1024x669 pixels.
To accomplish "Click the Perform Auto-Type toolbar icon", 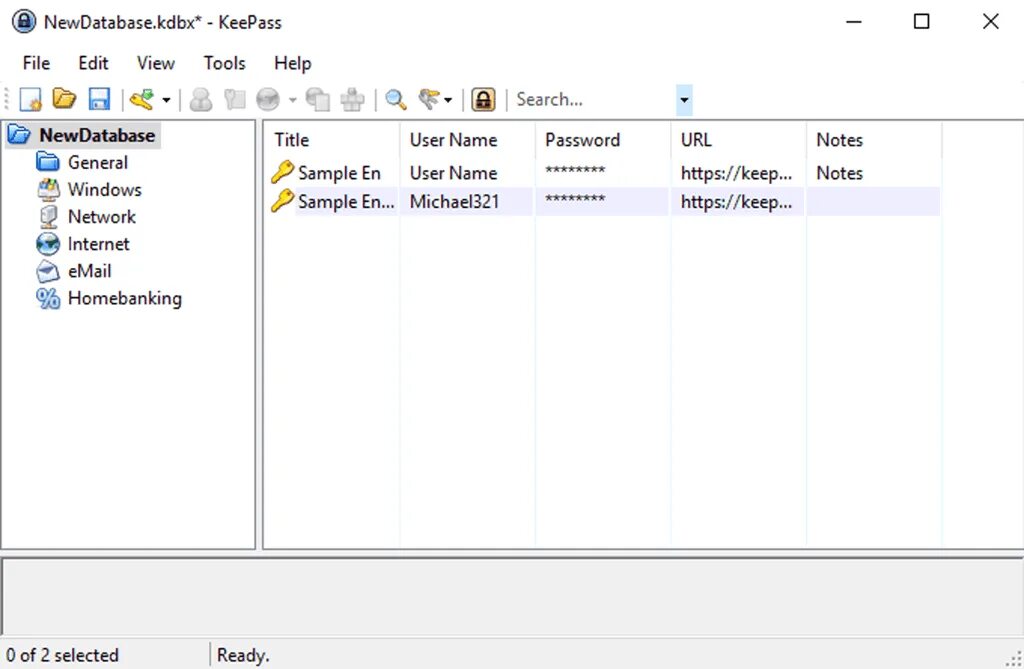I will (353, 99).
